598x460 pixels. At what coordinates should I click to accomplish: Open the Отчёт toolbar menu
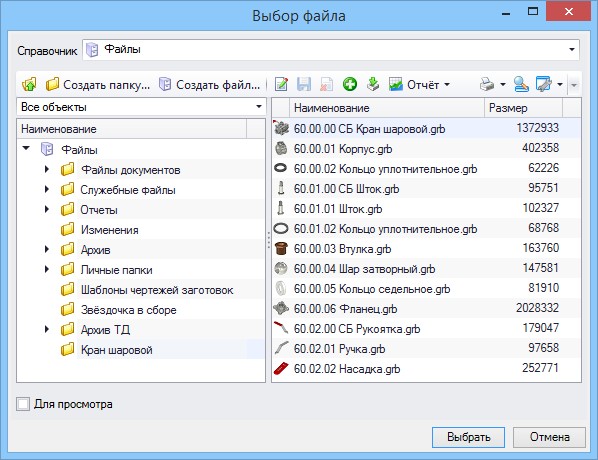point(419,84)
